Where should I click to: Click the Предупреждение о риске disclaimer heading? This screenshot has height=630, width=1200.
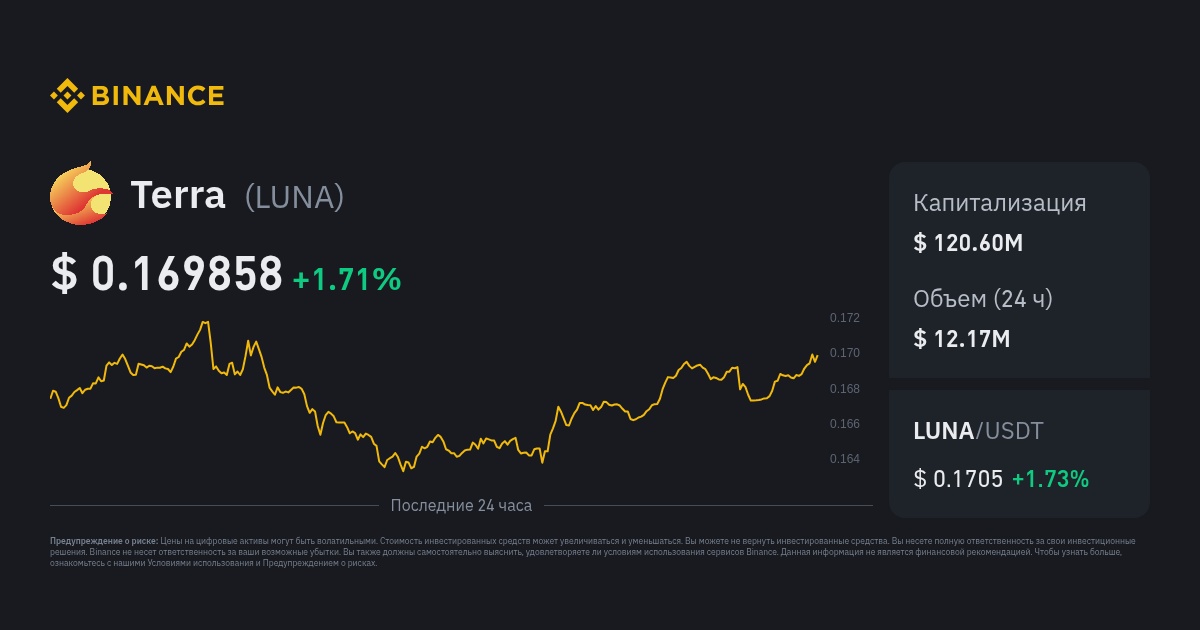104,541
